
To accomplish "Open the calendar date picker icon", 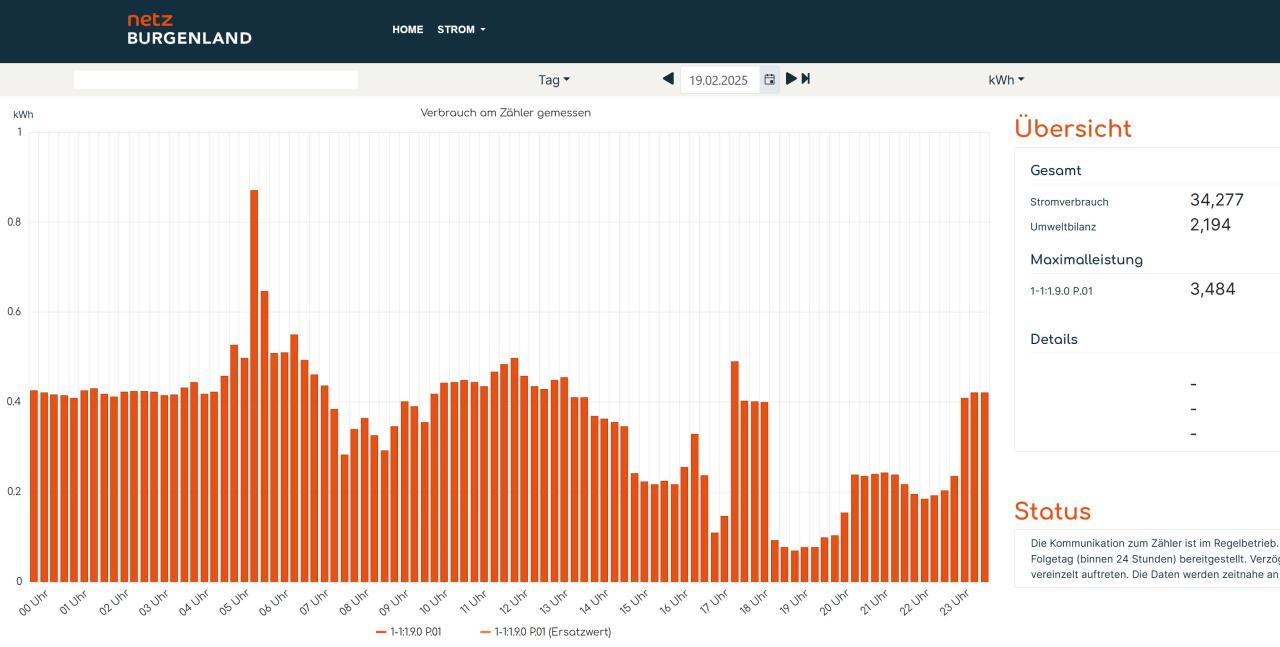I will coord(770,80).
